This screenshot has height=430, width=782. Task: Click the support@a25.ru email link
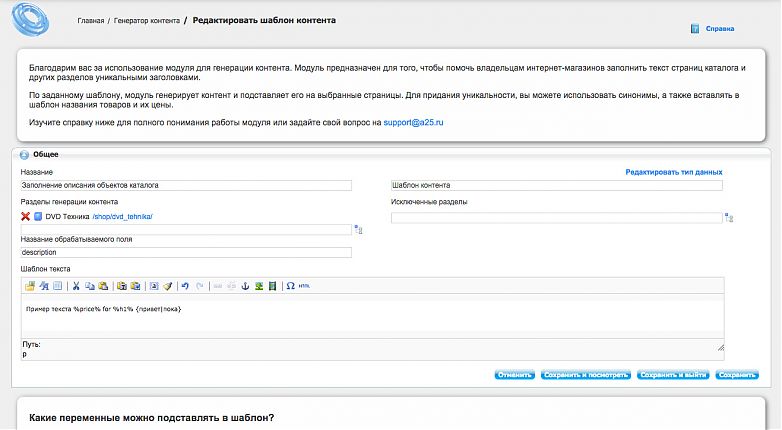(x=413, y=122)
